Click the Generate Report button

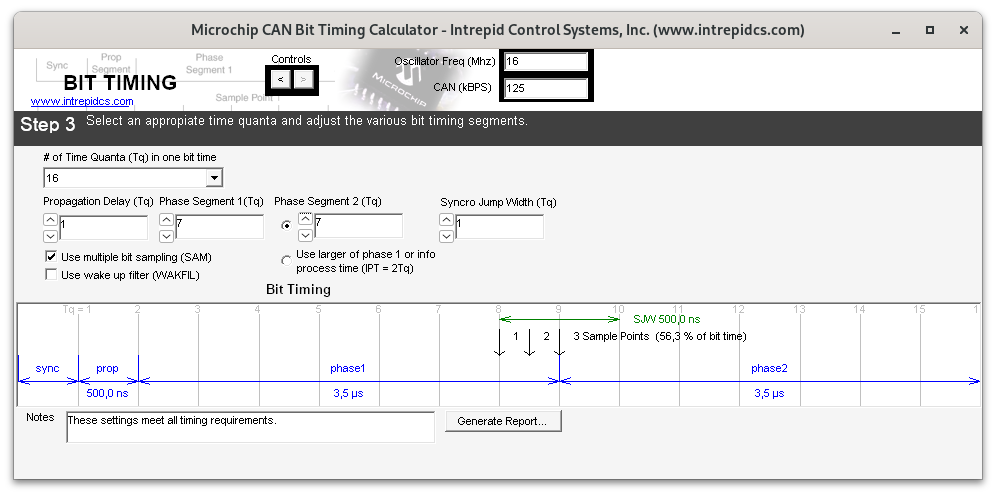pyautogui.click(x=503, y=421)
